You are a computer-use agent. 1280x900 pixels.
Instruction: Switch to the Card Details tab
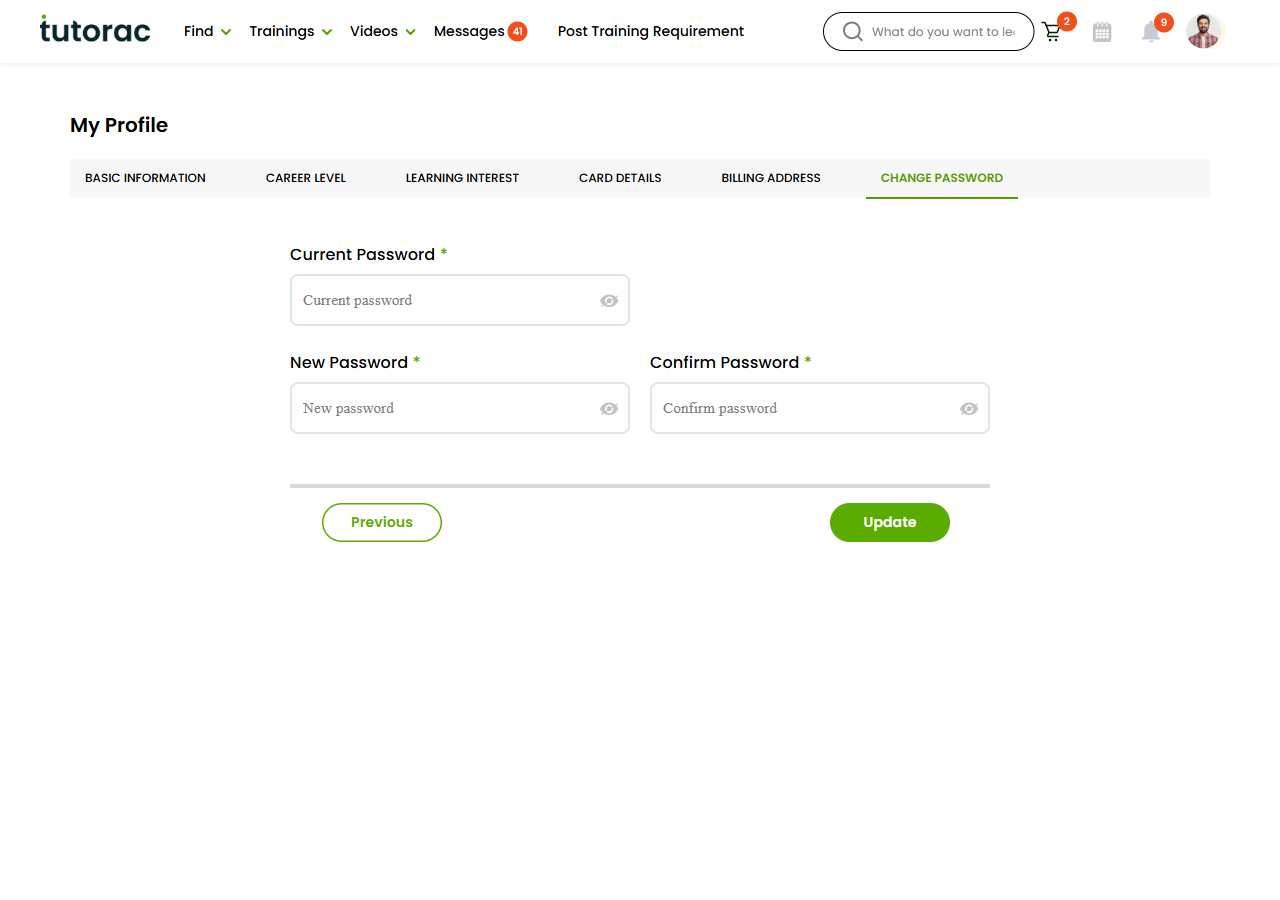click(620, 178)
